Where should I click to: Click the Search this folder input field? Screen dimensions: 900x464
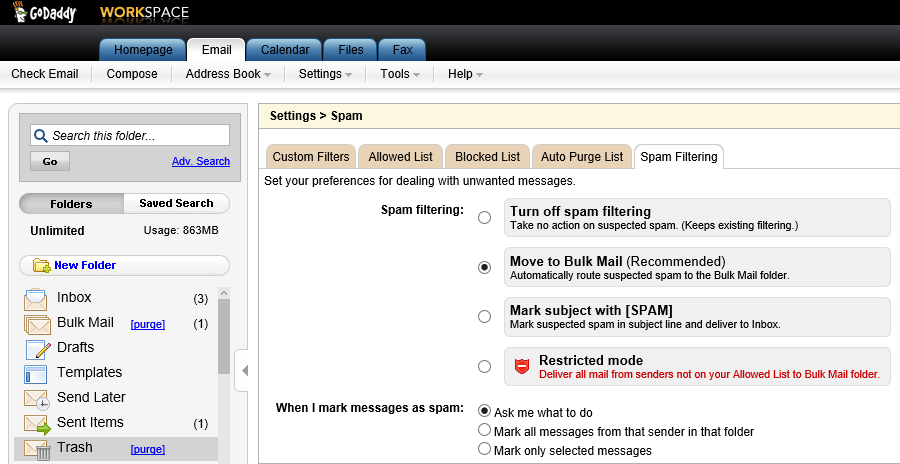[x=138, y=135]
